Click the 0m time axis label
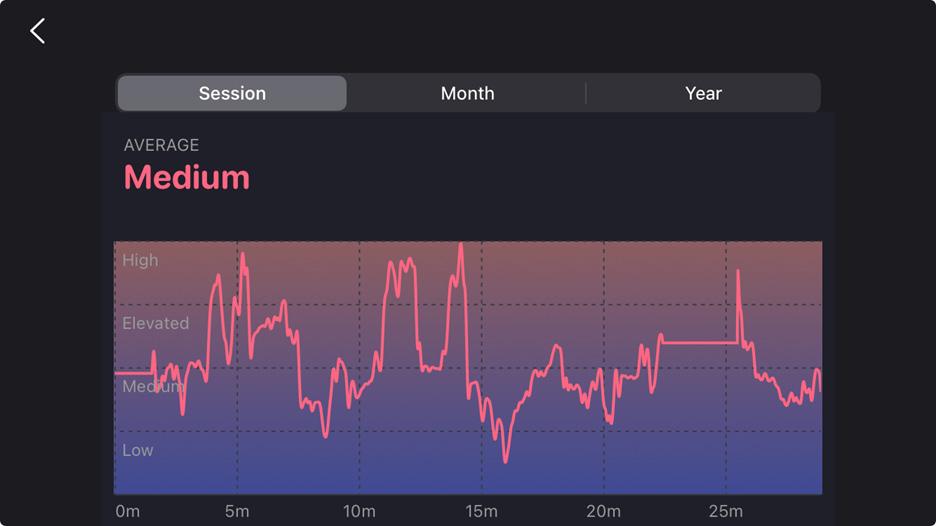This screenshot has width=936, height=526. click(x=127, y=511)
